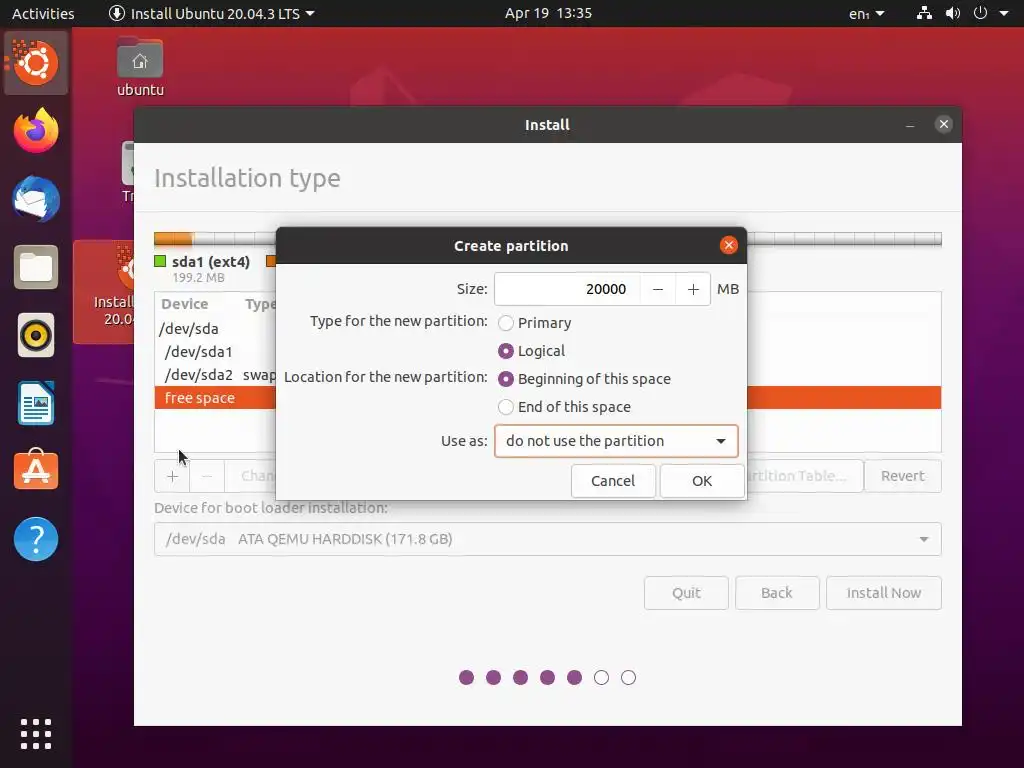The image size is (1024, 768).
Task: Click the Device column header
Action: [x=185, y=304]
